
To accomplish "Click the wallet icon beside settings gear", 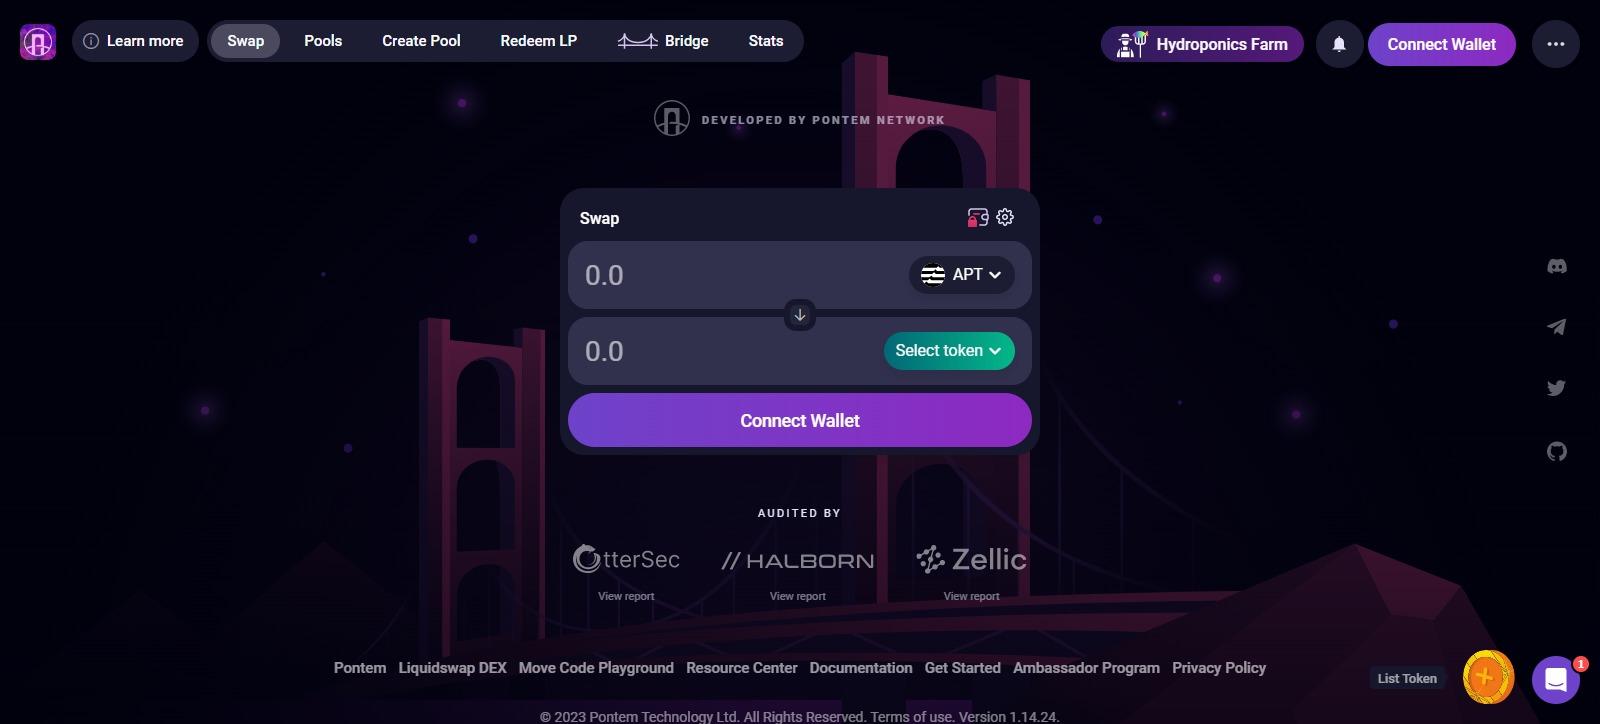I will click(978, 217).
